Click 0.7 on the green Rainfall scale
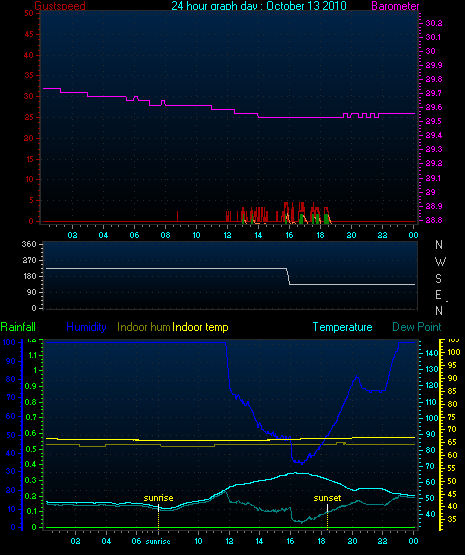Viewport: 465px width, 555px height. coord(31,417)
